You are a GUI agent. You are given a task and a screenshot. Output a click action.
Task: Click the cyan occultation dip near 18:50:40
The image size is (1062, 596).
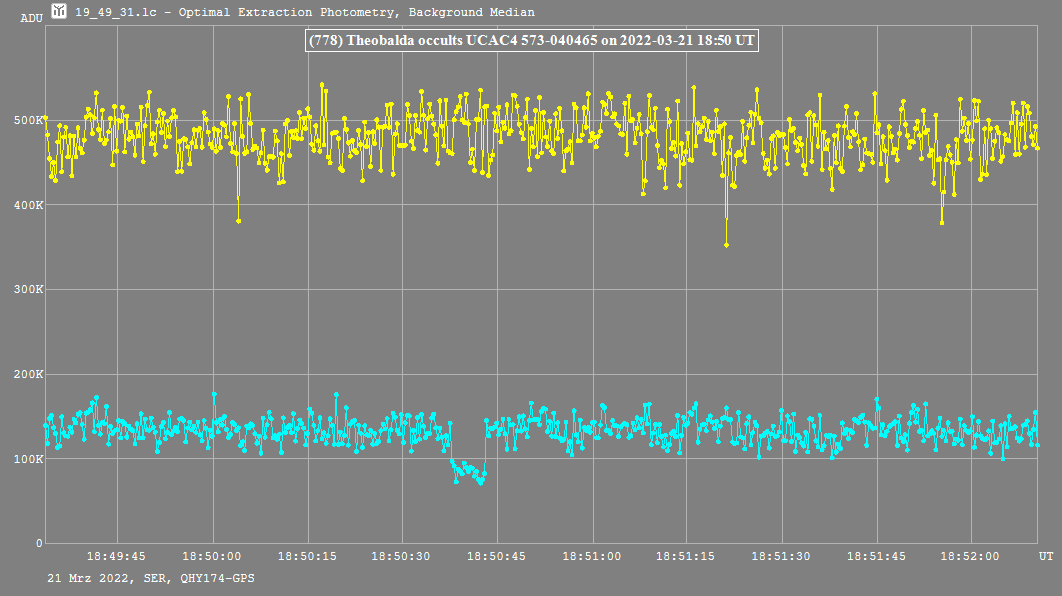(x=468, y=472)
